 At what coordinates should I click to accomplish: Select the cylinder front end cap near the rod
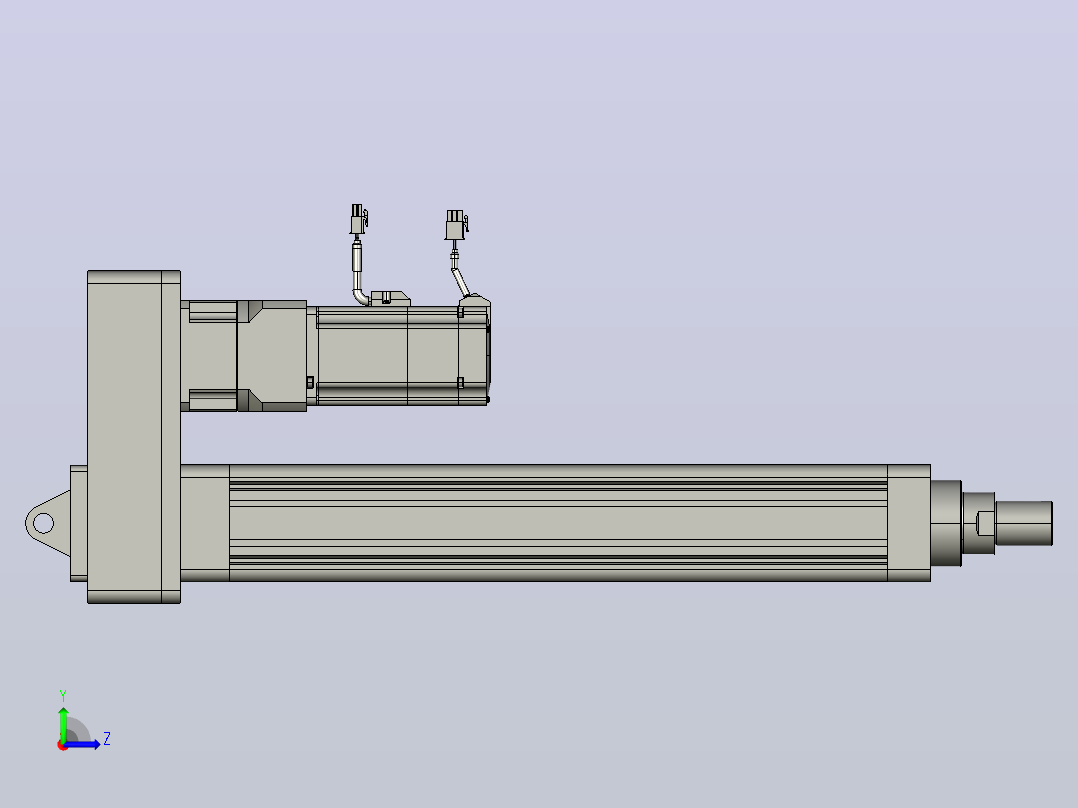909,523
